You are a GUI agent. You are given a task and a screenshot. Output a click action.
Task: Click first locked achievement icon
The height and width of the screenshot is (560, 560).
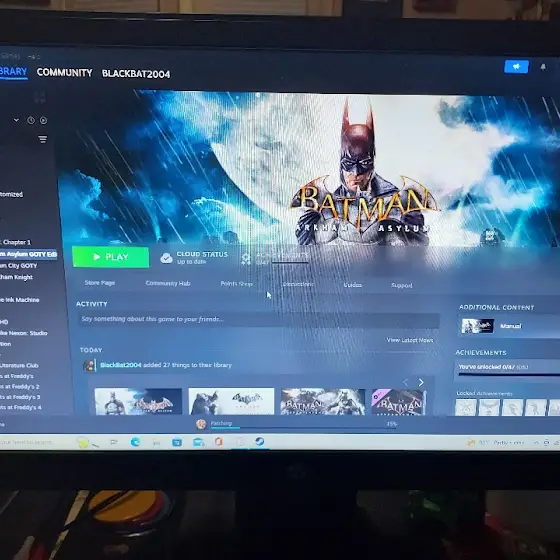click(466, 407)
